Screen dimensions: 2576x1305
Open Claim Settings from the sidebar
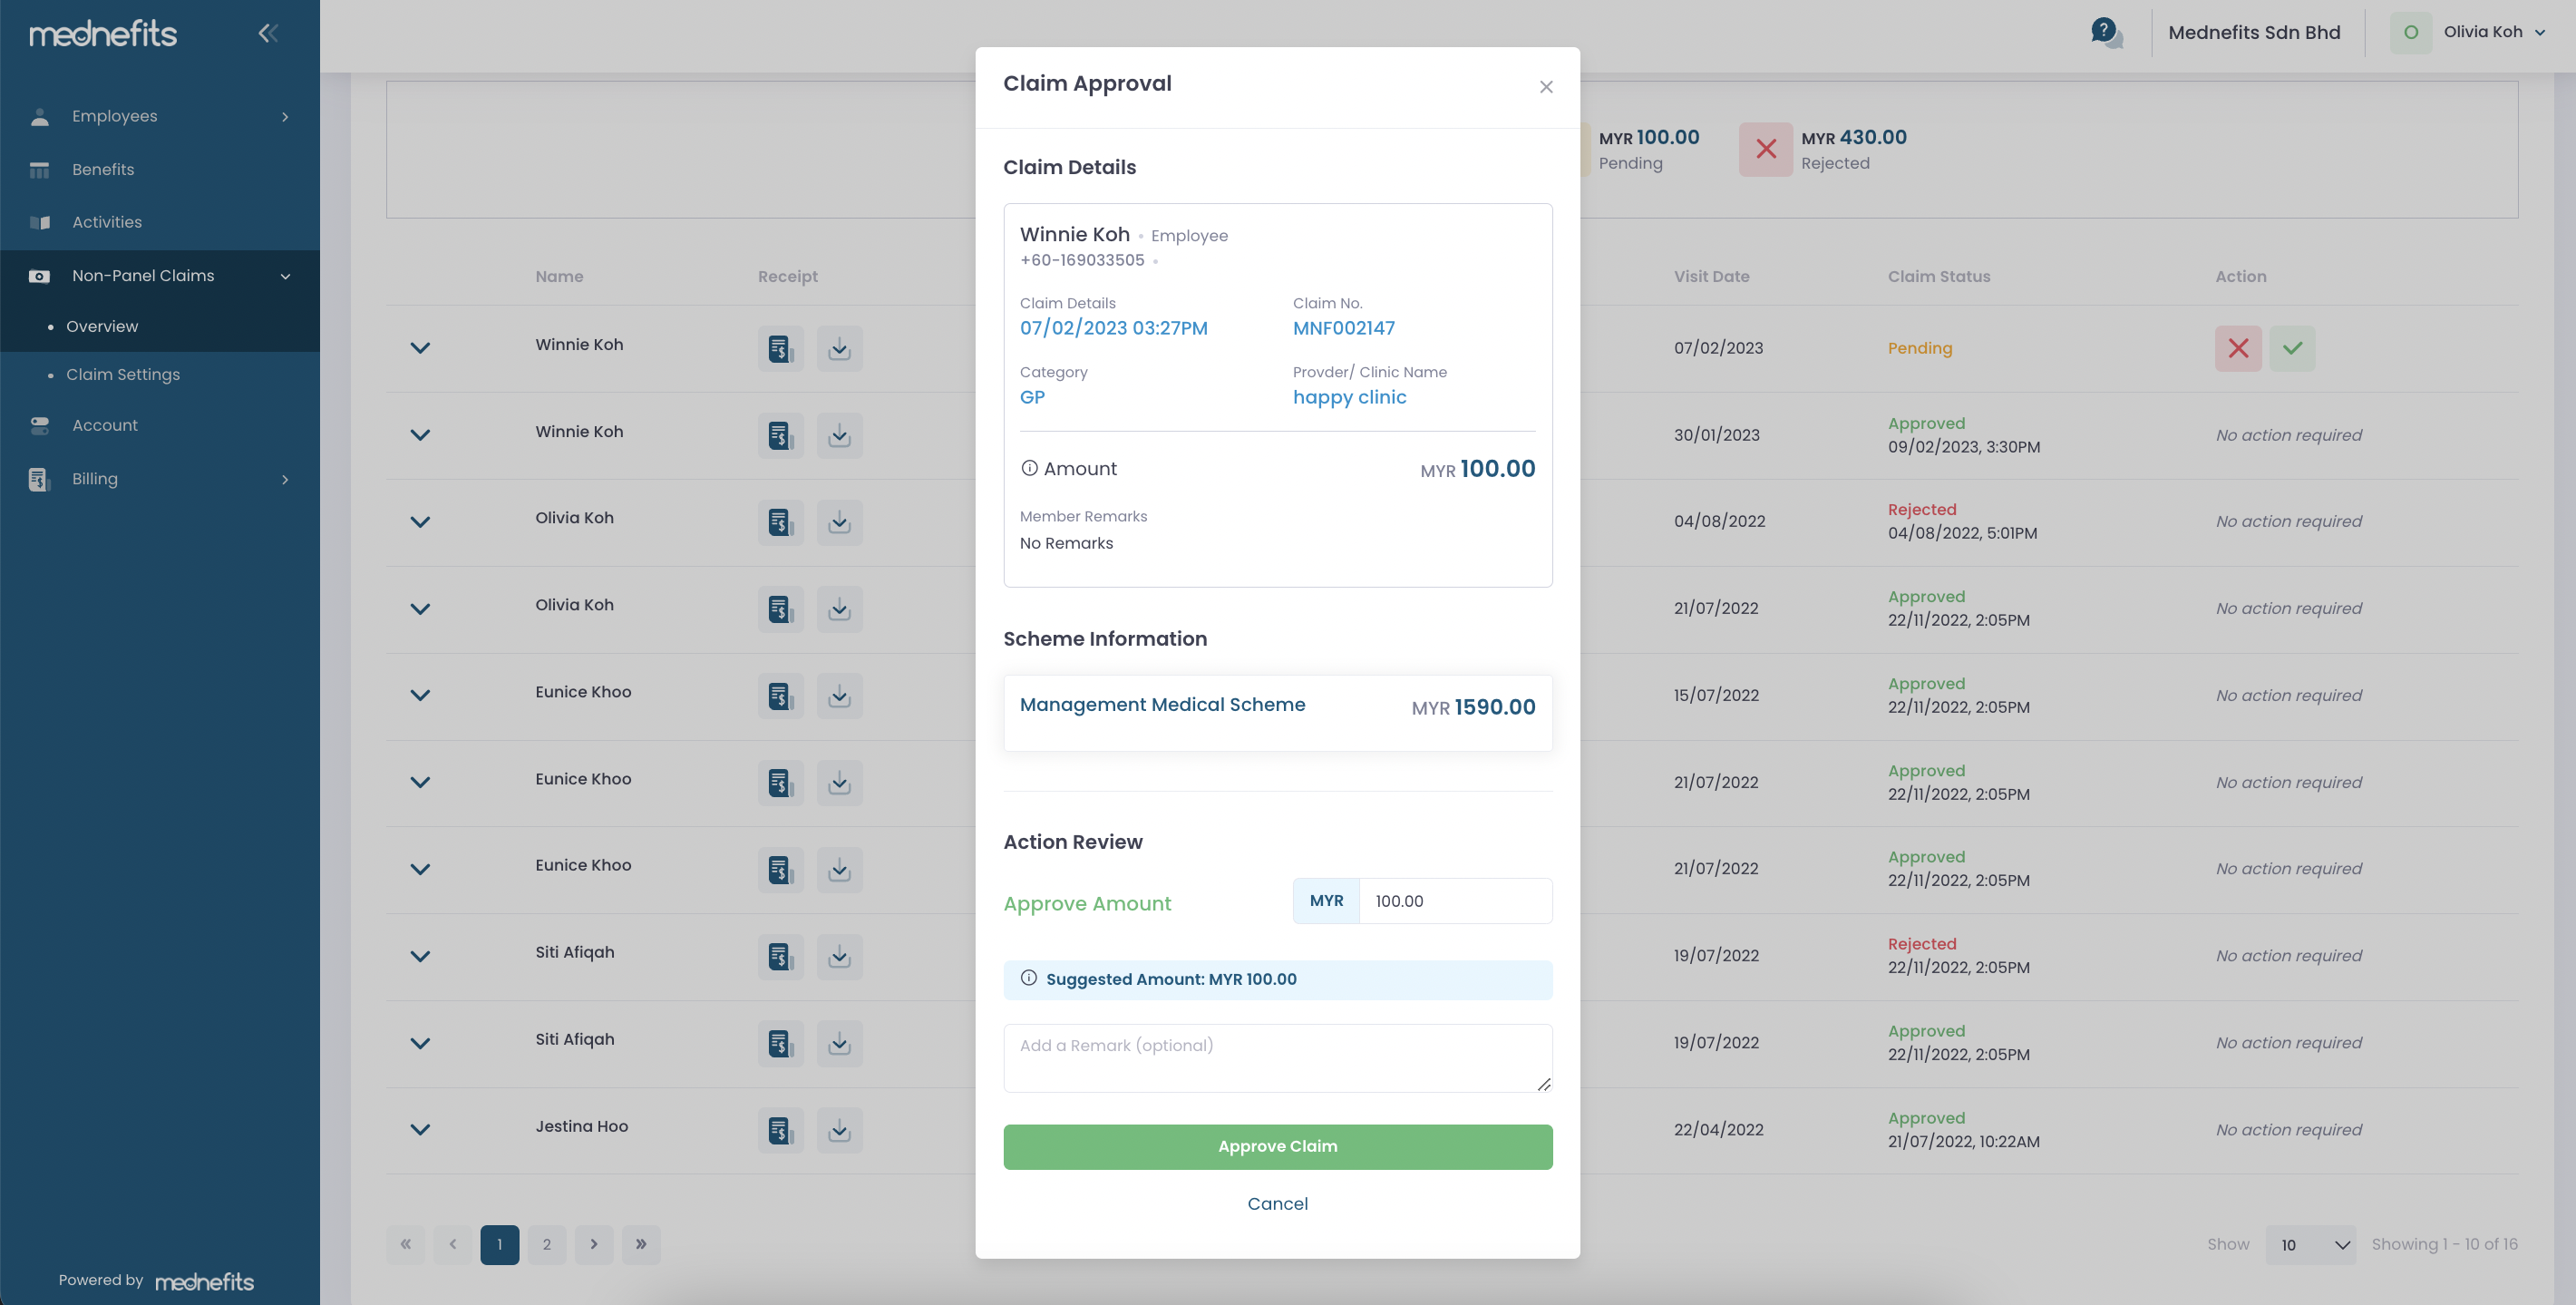[x=123, y=374]
